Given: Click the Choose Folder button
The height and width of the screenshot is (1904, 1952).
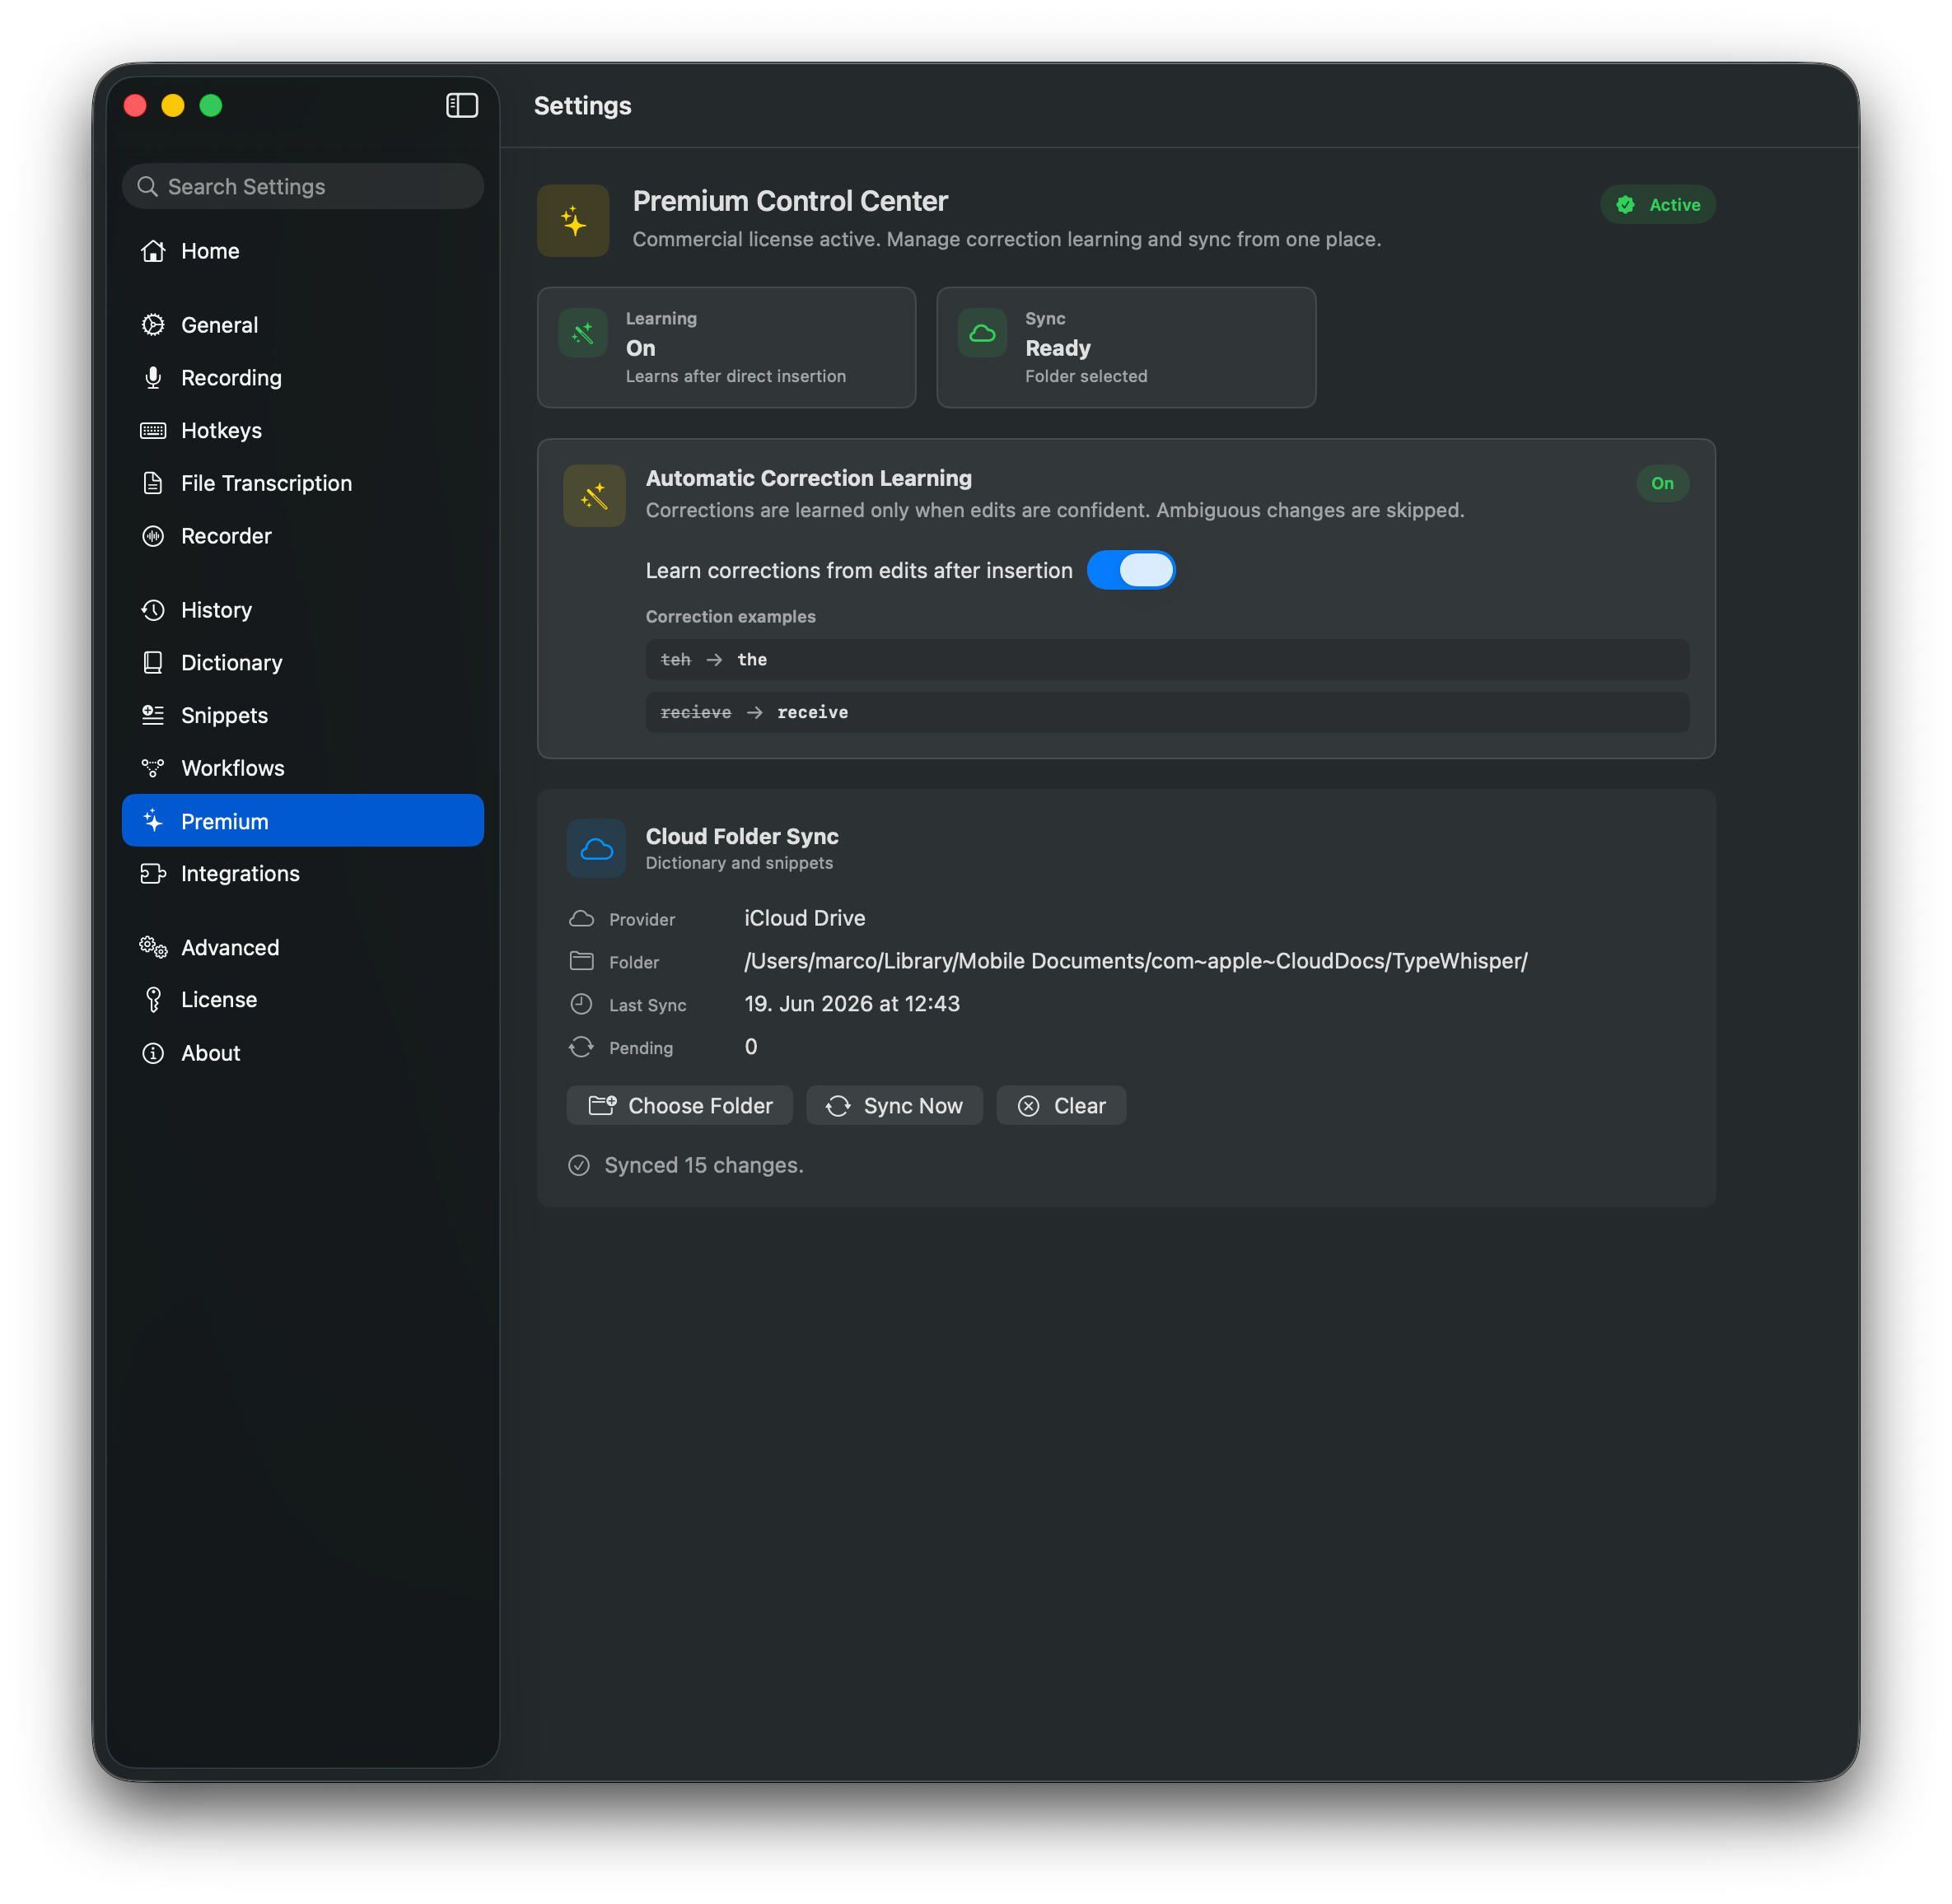Looking at the screenshot, I should 680,1105.
